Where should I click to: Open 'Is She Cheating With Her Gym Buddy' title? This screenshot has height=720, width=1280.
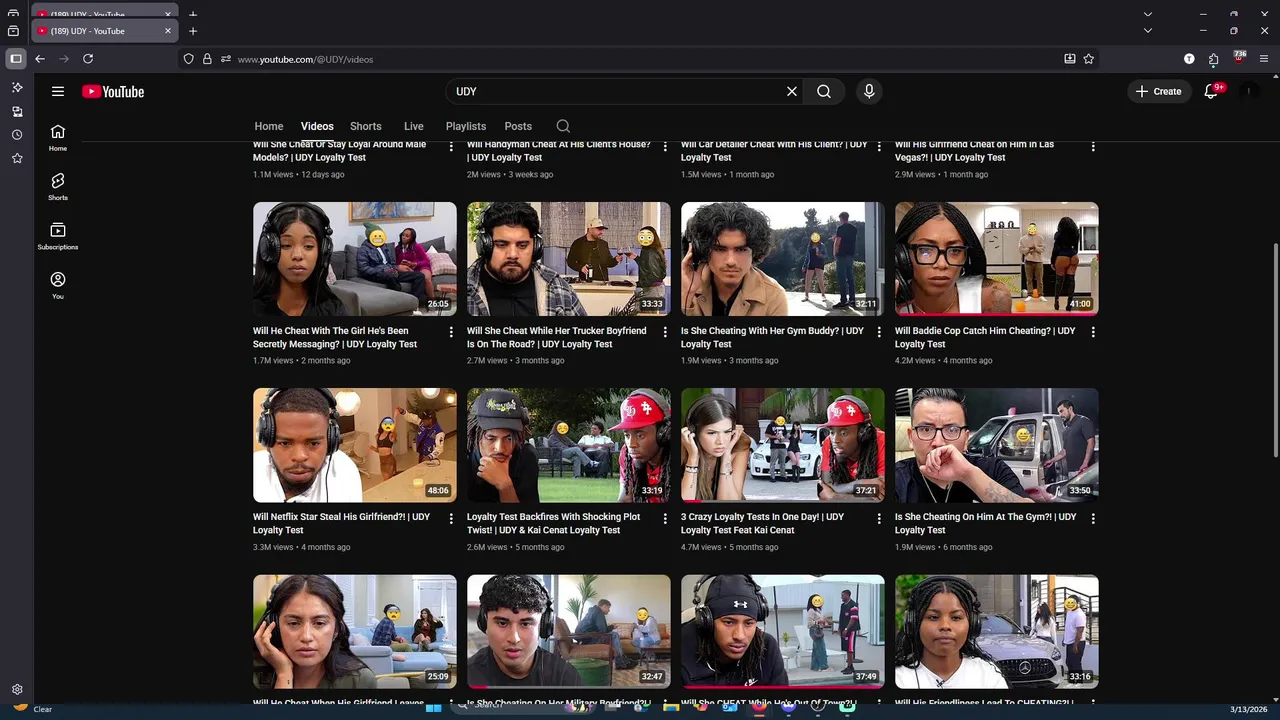click(772, 337)
